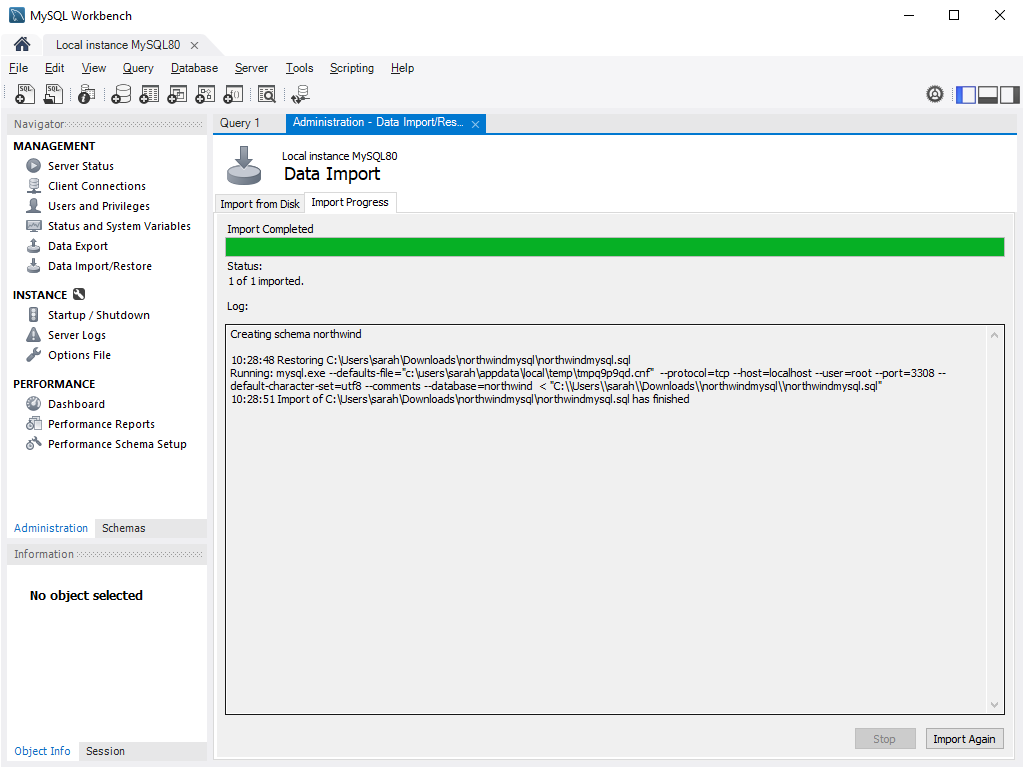
Task: Open the Session information tab
Action: (105, 751)
